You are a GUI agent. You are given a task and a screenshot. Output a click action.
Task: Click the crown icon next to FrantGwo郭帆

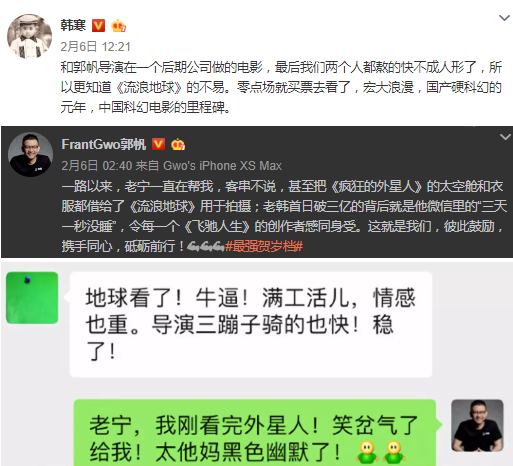pos(178,145)
